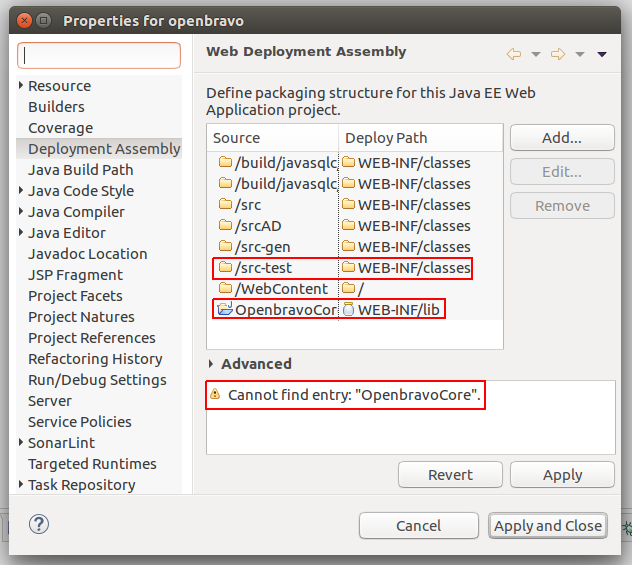The width and height of the screenshot is (632, 565).
Task: Expand the Advanced section
Action: [212, 364]
